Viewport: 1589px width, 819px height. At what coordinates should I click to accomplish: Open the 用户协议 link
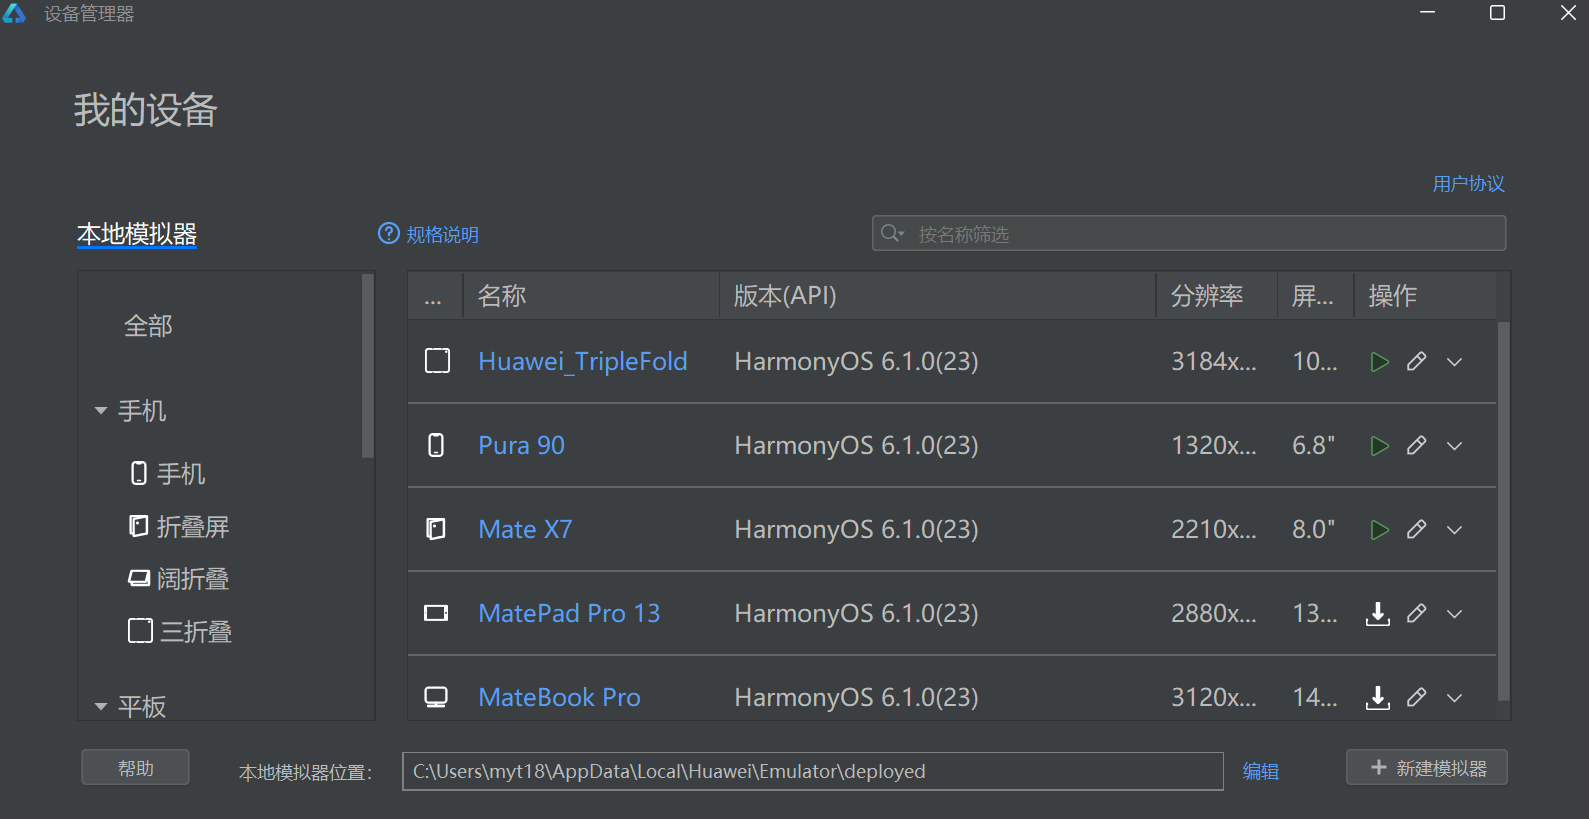pyautogui.click(x=1468, y=184)
